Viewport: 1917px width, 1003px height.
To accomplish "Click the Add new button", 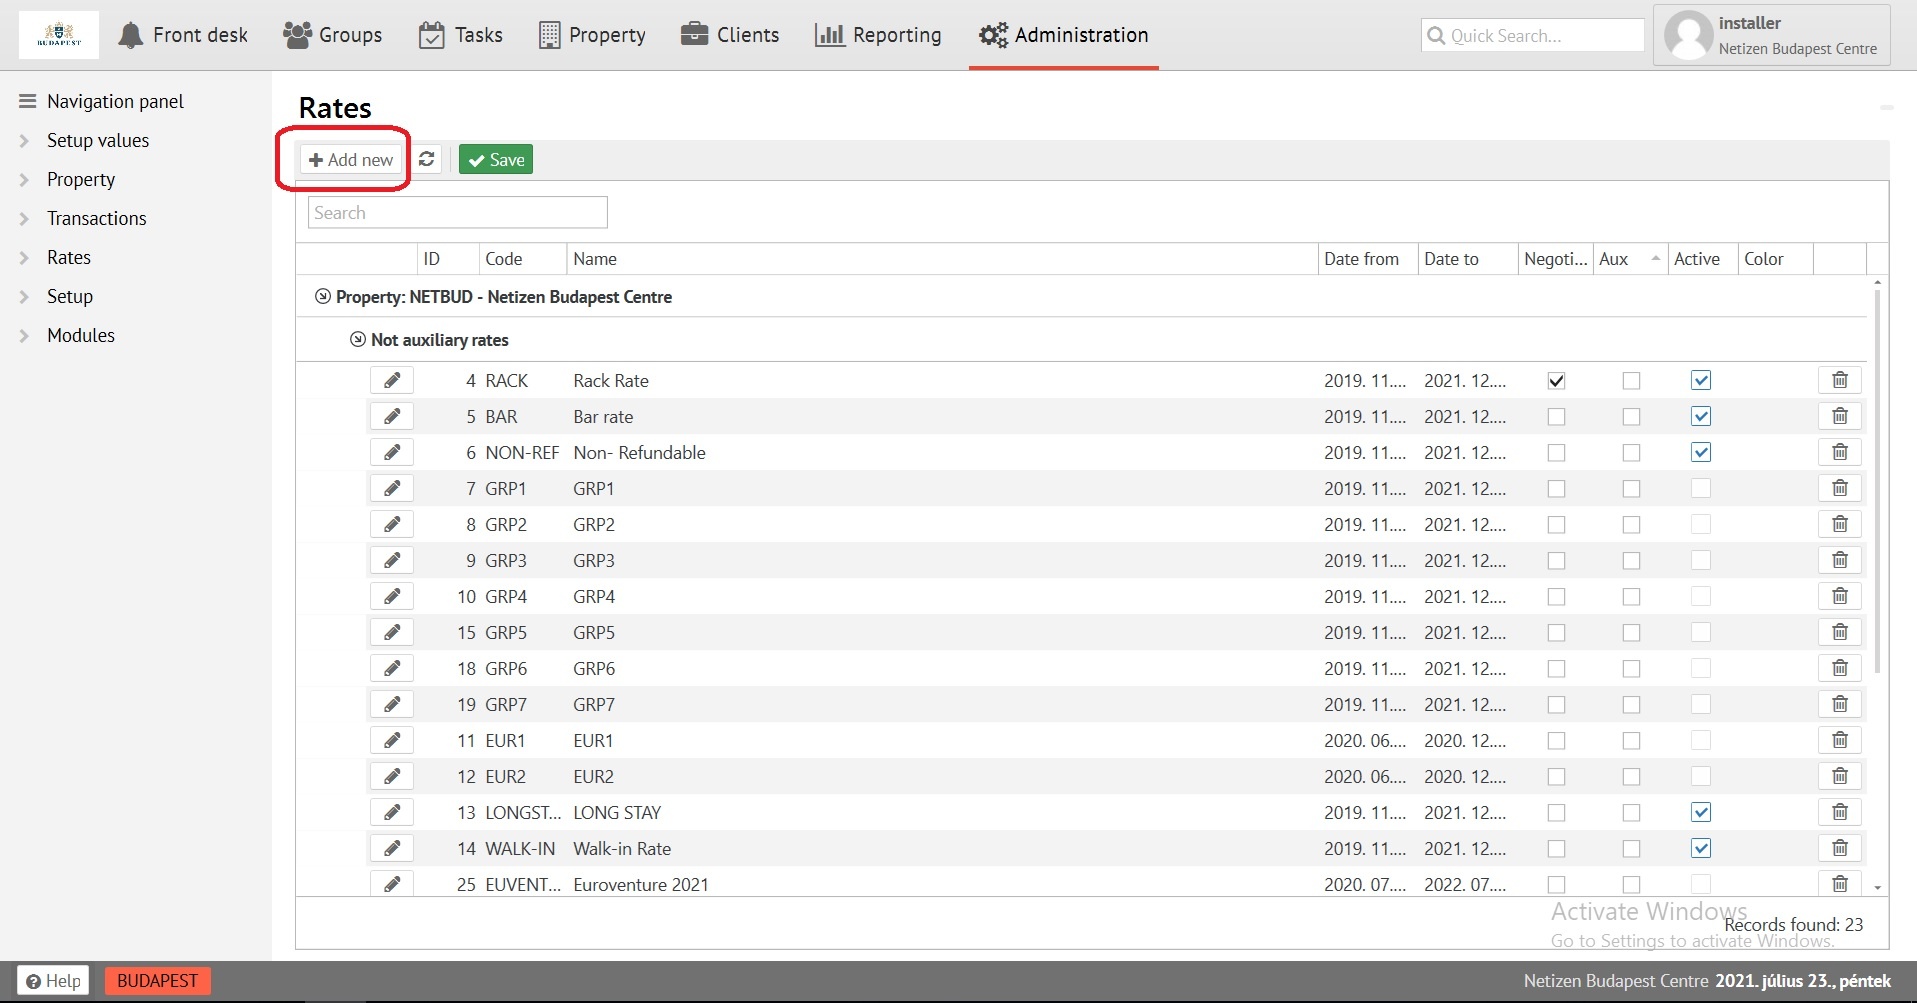I will click(x=351, y=160).
